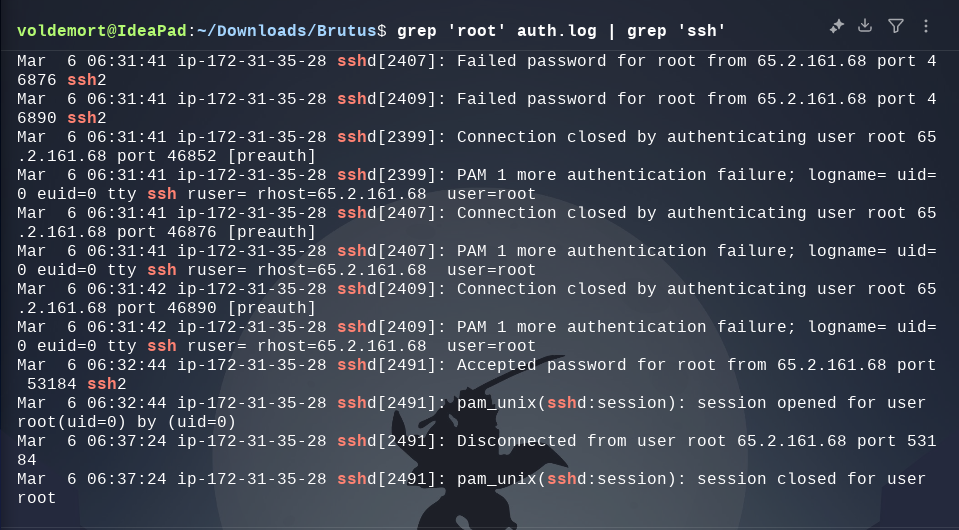Viewport: 959px width, 530px height.
Task: Click the sshd[2409] 'Failed password' line
Action: [476, 108]
